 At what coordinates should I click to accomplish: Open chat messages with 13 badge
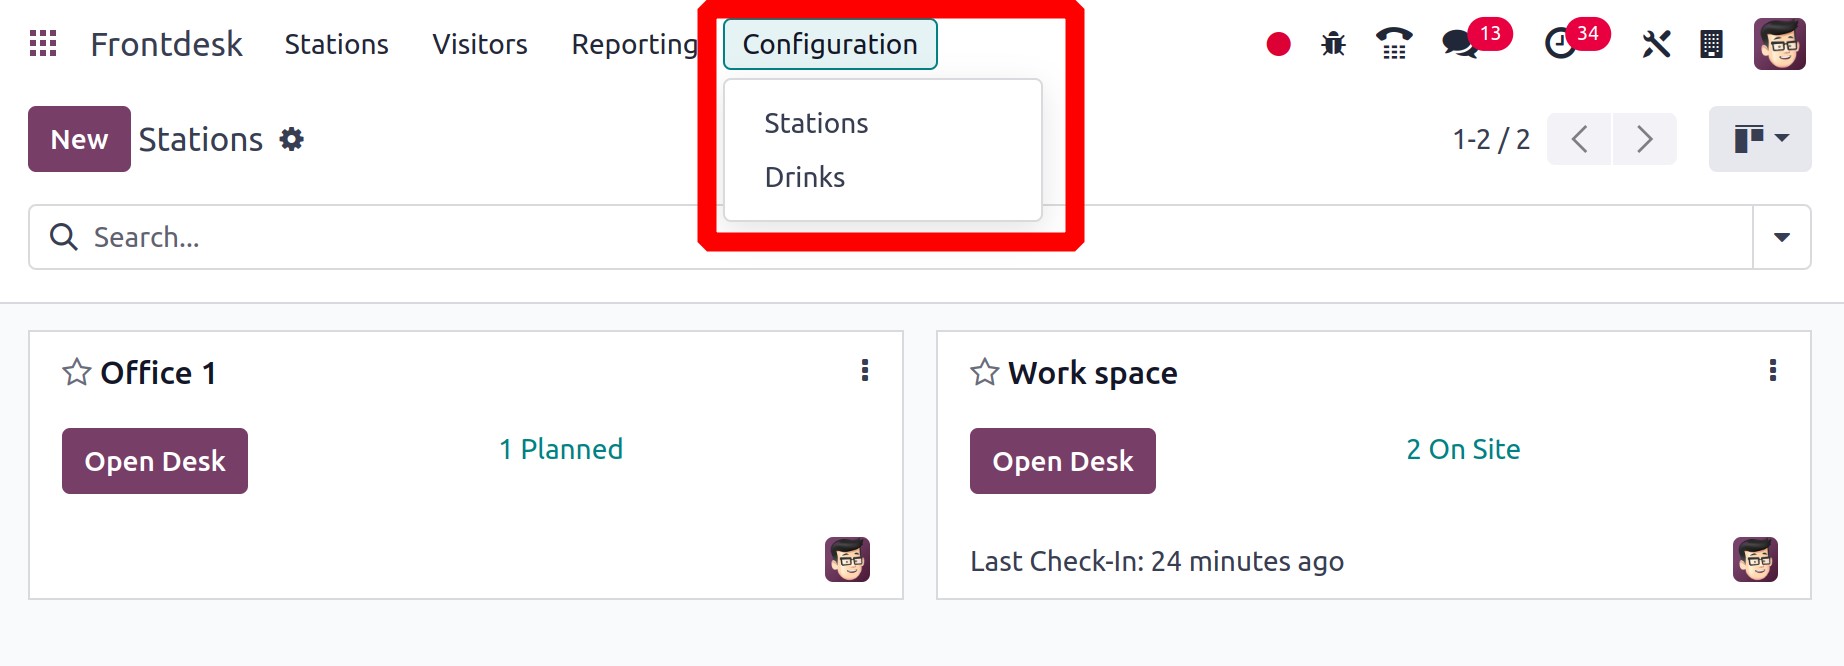point(1460,44)
